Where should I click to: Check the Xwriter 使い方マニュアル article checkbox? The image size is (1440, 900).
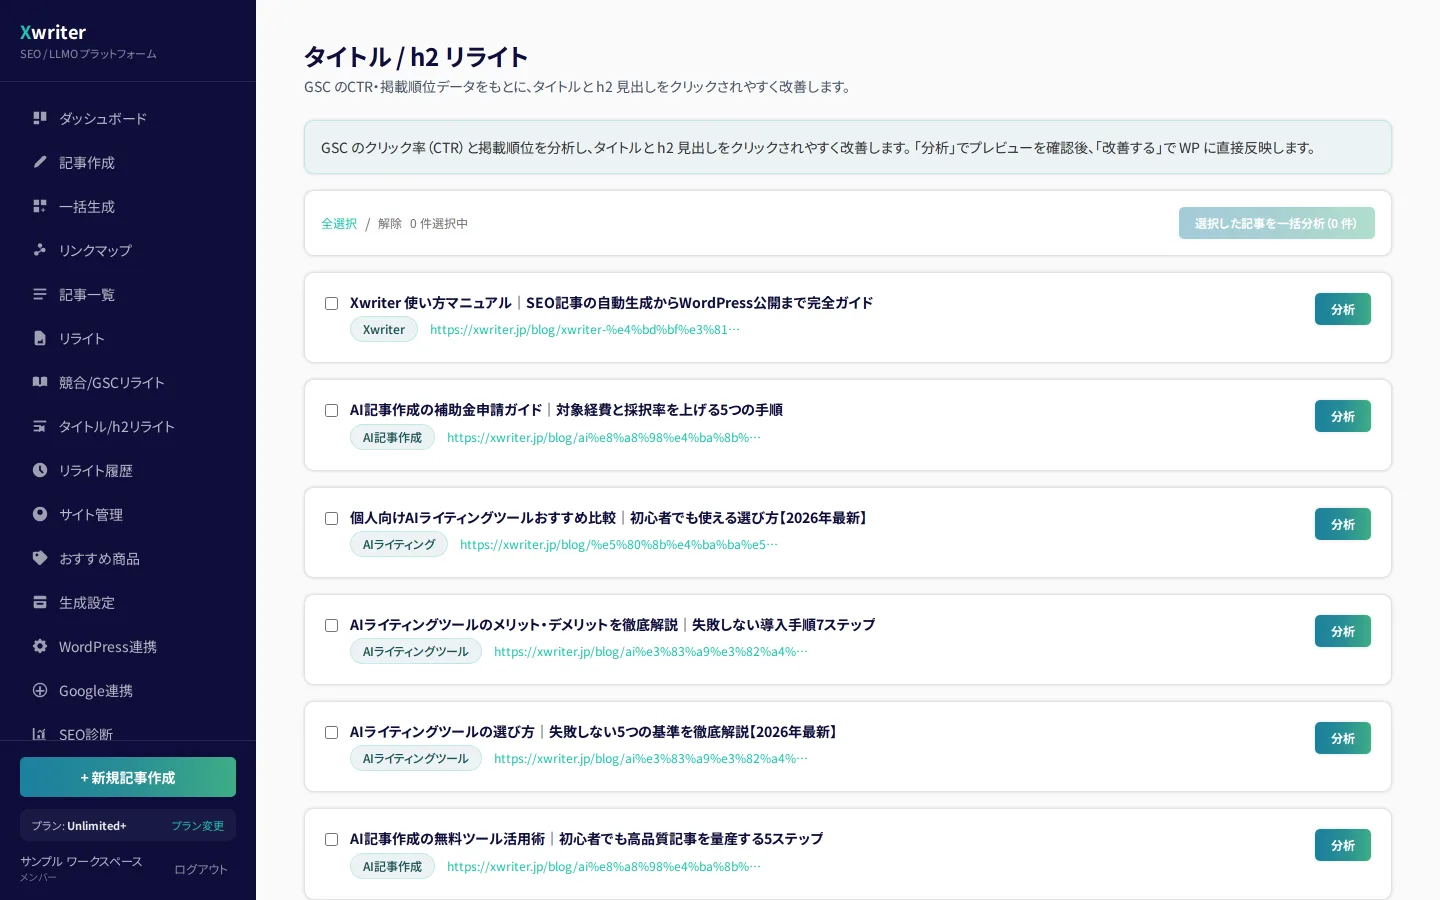point(331,303)
